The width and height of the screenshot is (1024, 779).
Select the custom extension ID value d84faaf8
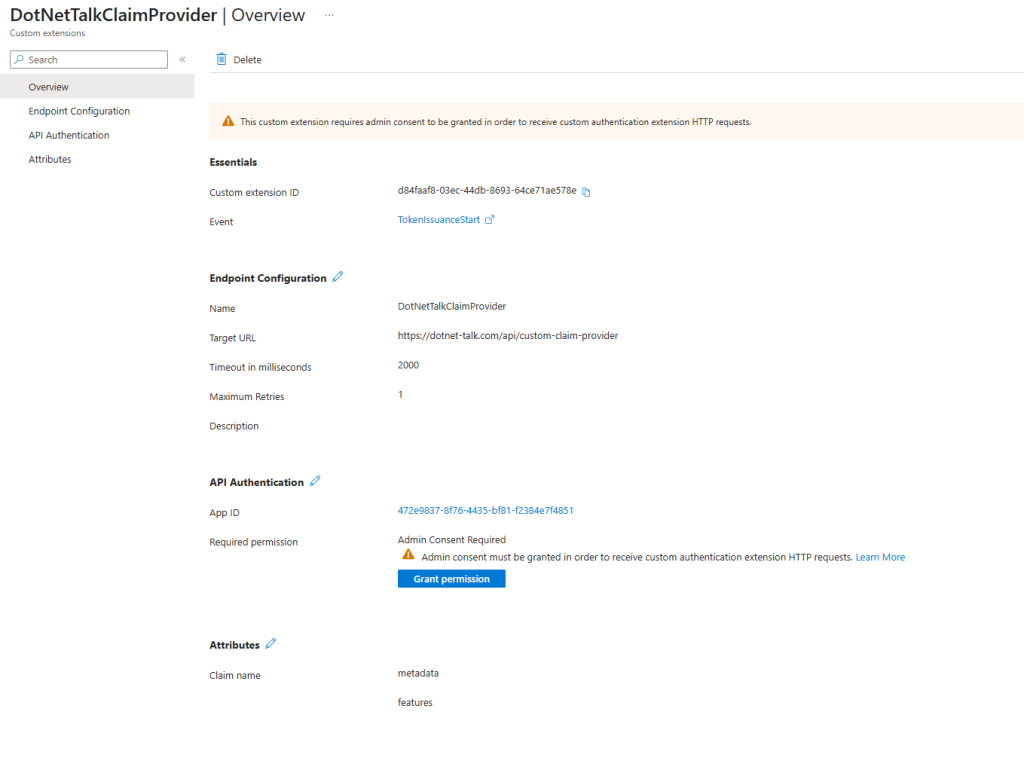[x=487, y=191]
